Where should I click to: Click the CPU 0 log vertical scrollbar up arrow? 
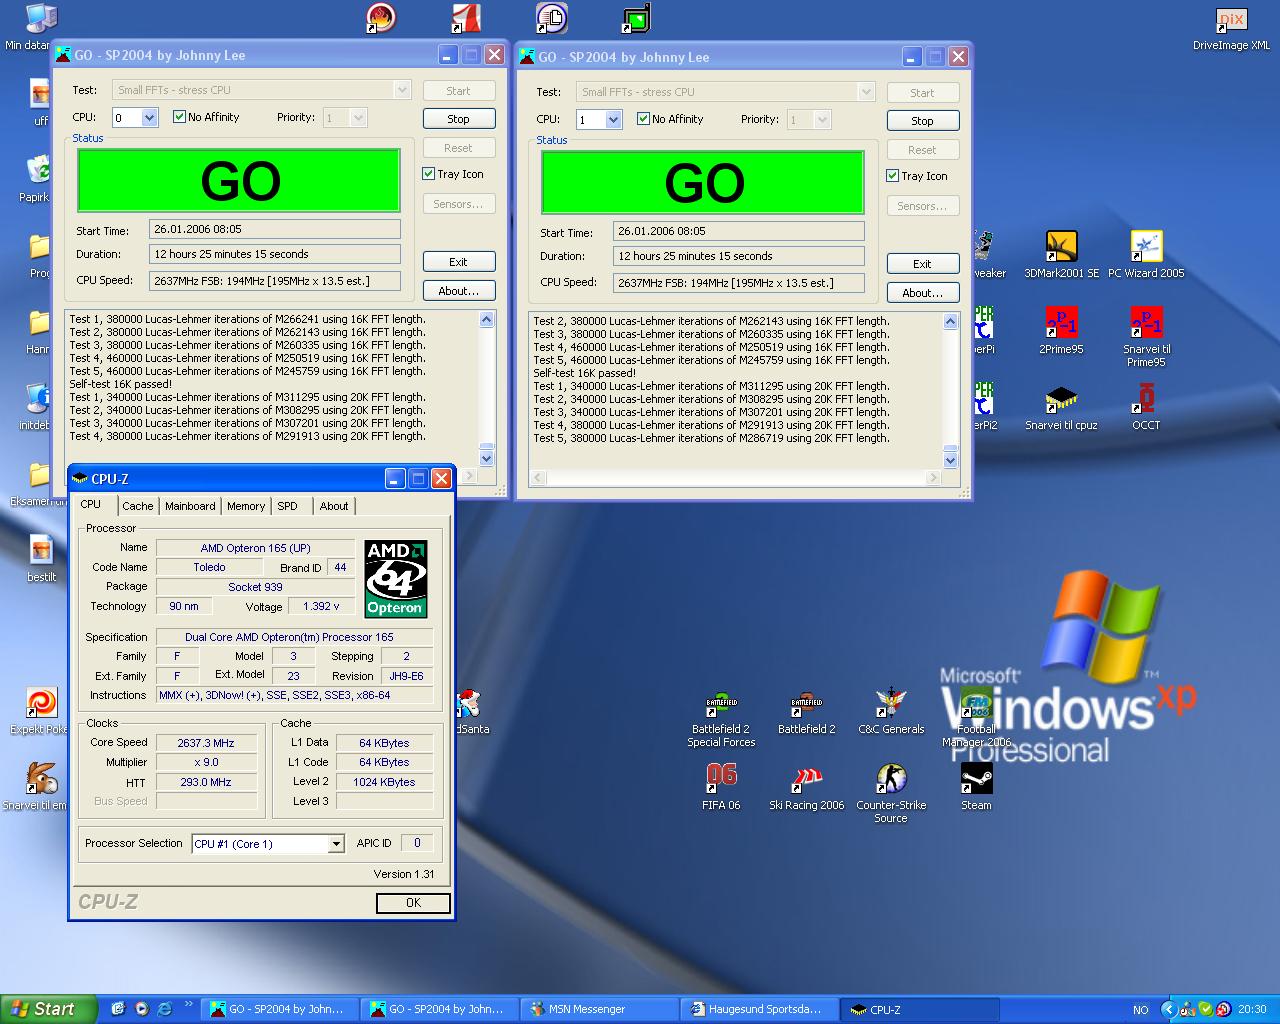click(487, 320)
